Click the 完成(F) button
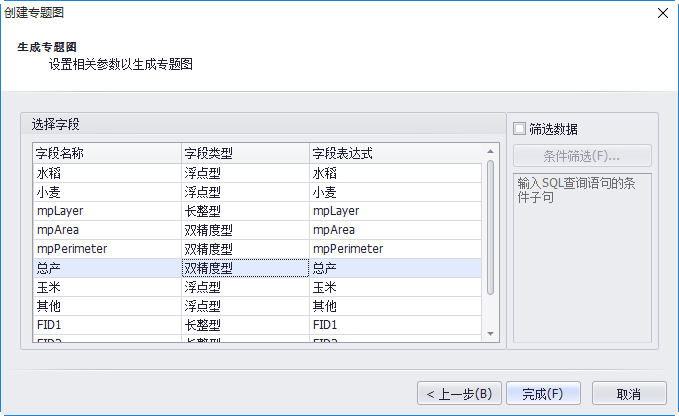 543,394
